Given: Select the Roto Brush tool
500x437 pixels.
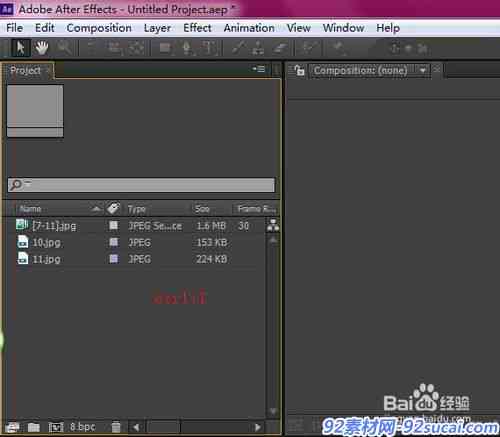Looking at the screenshot, I should pos(309,48).
